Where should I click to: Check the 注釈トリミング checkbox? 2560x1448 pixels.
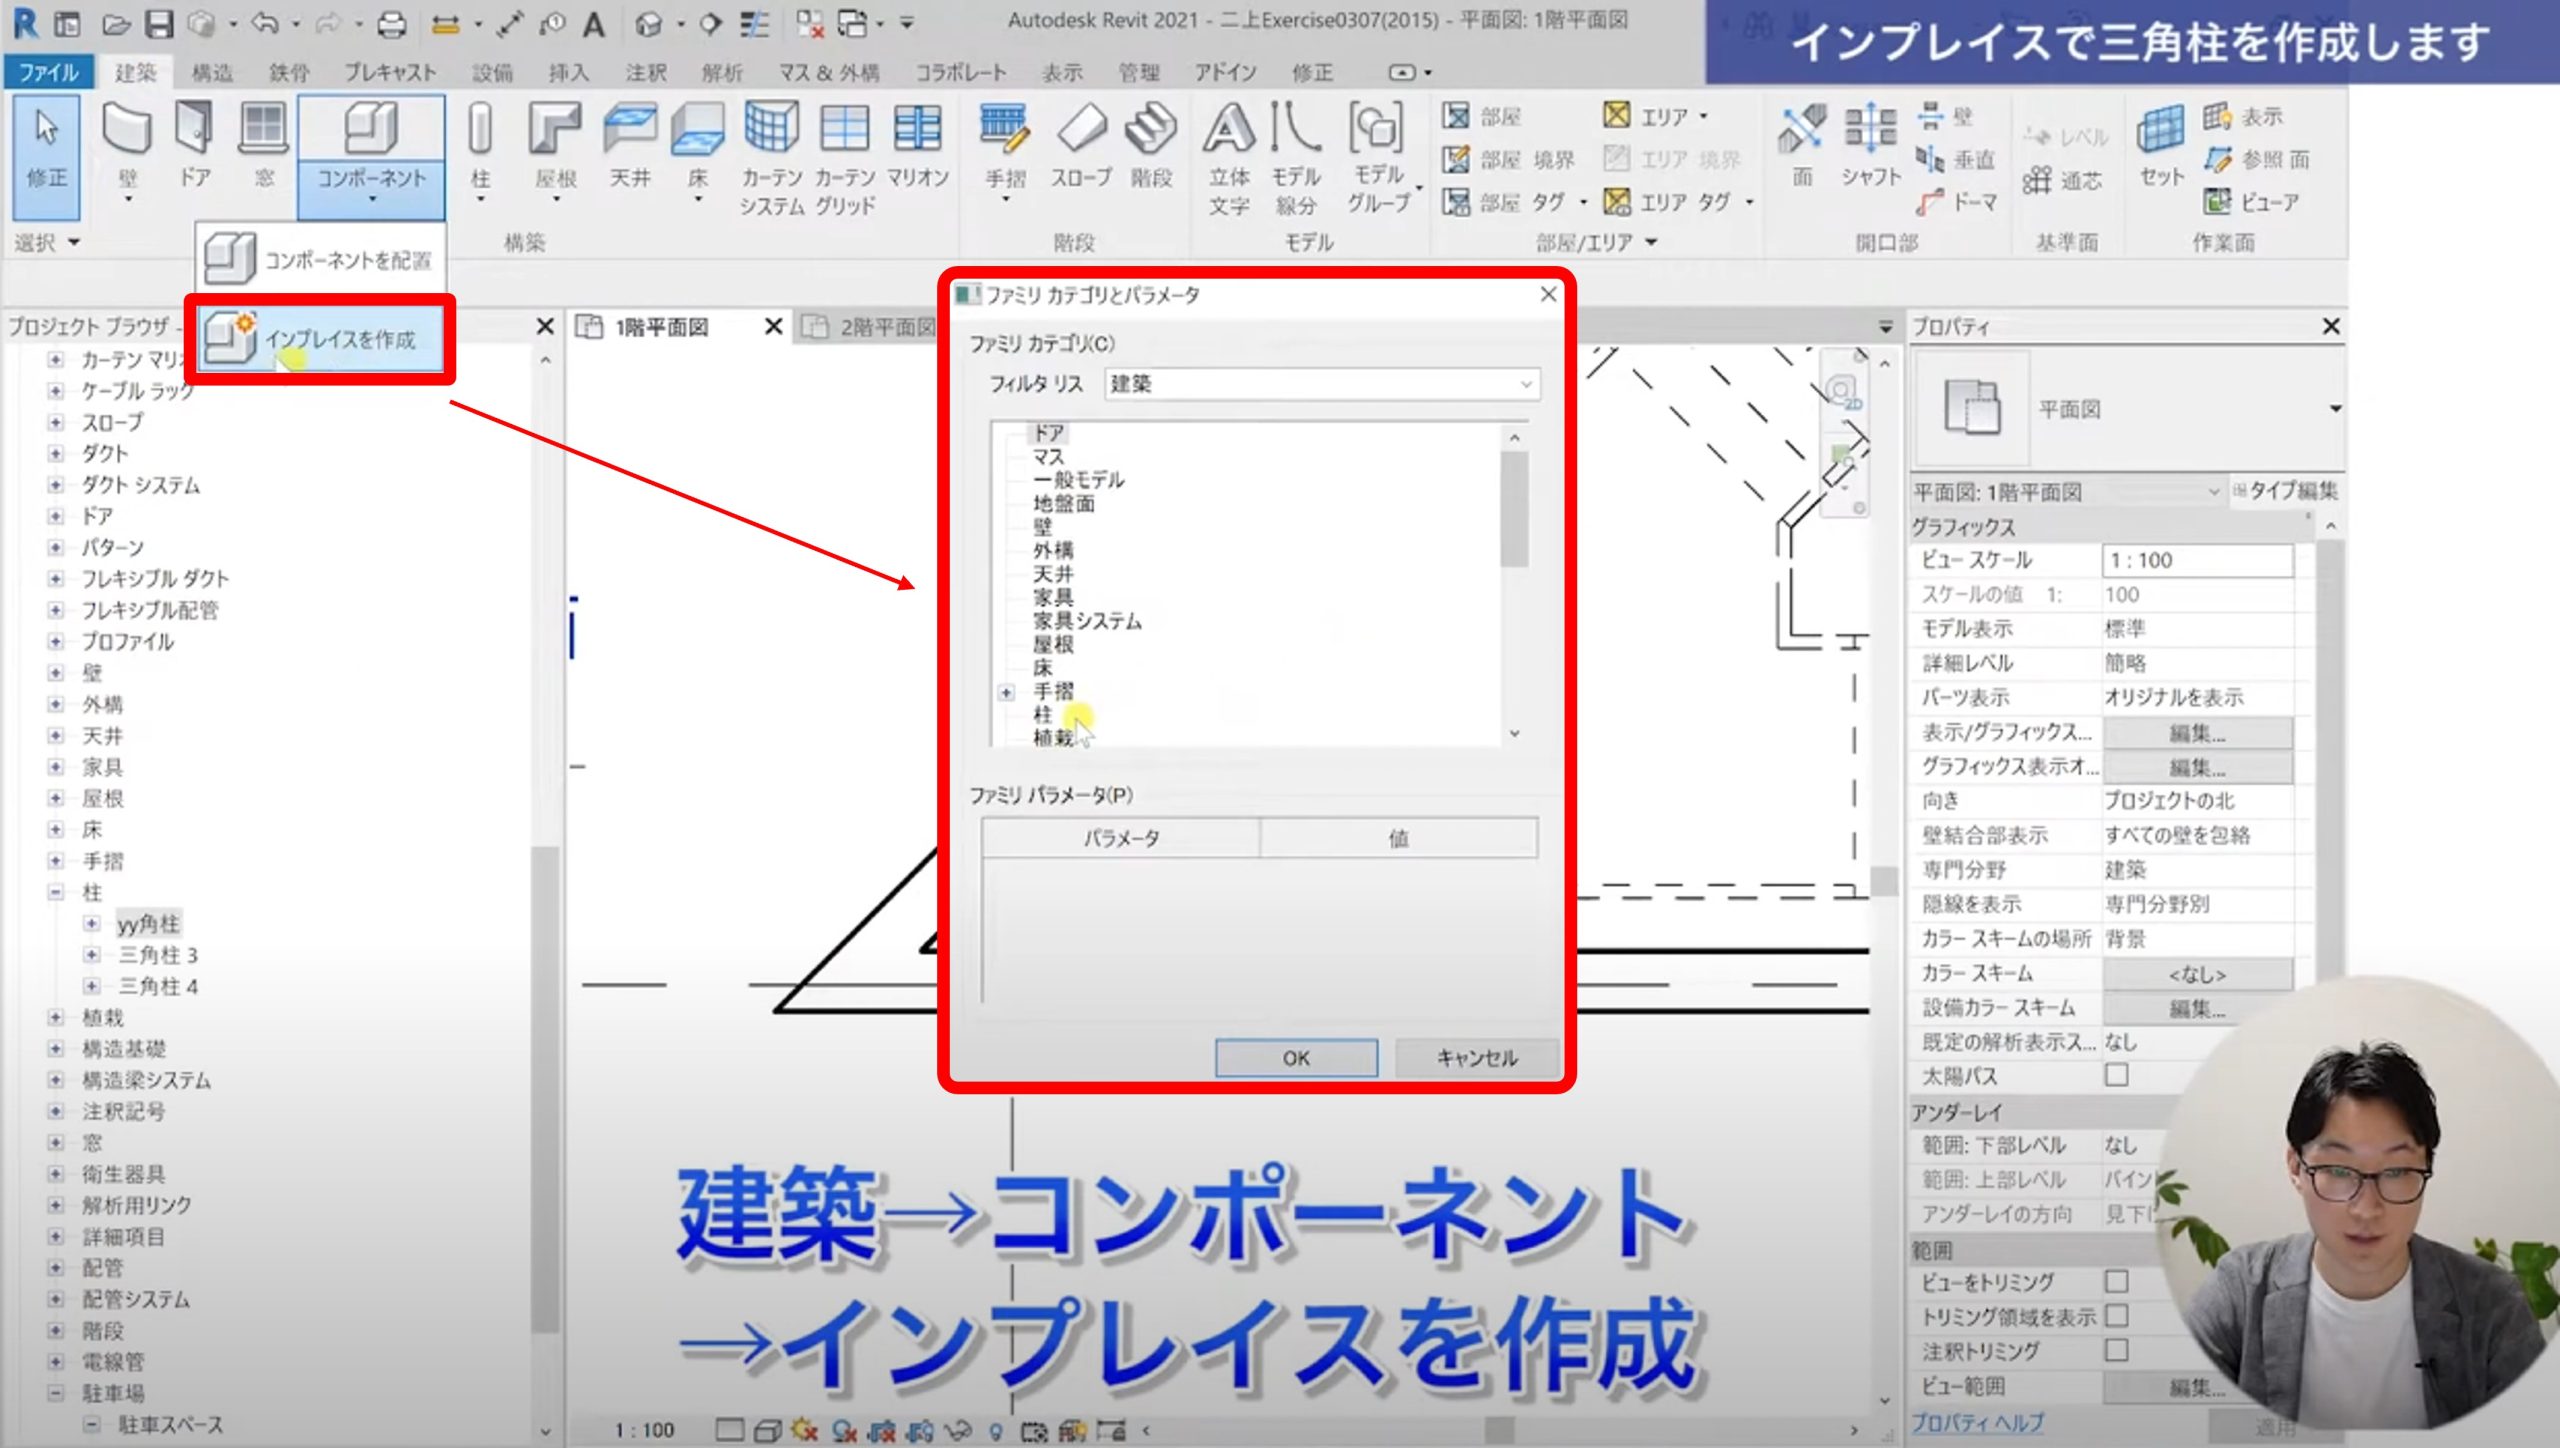coord(2116,1351)
